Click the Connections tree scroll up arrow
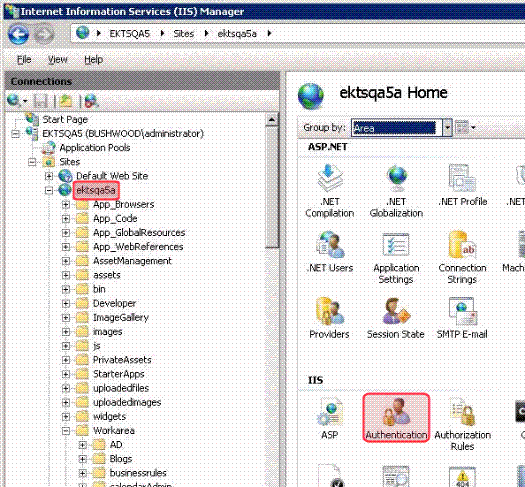525x487 pixels. (272, 119)
